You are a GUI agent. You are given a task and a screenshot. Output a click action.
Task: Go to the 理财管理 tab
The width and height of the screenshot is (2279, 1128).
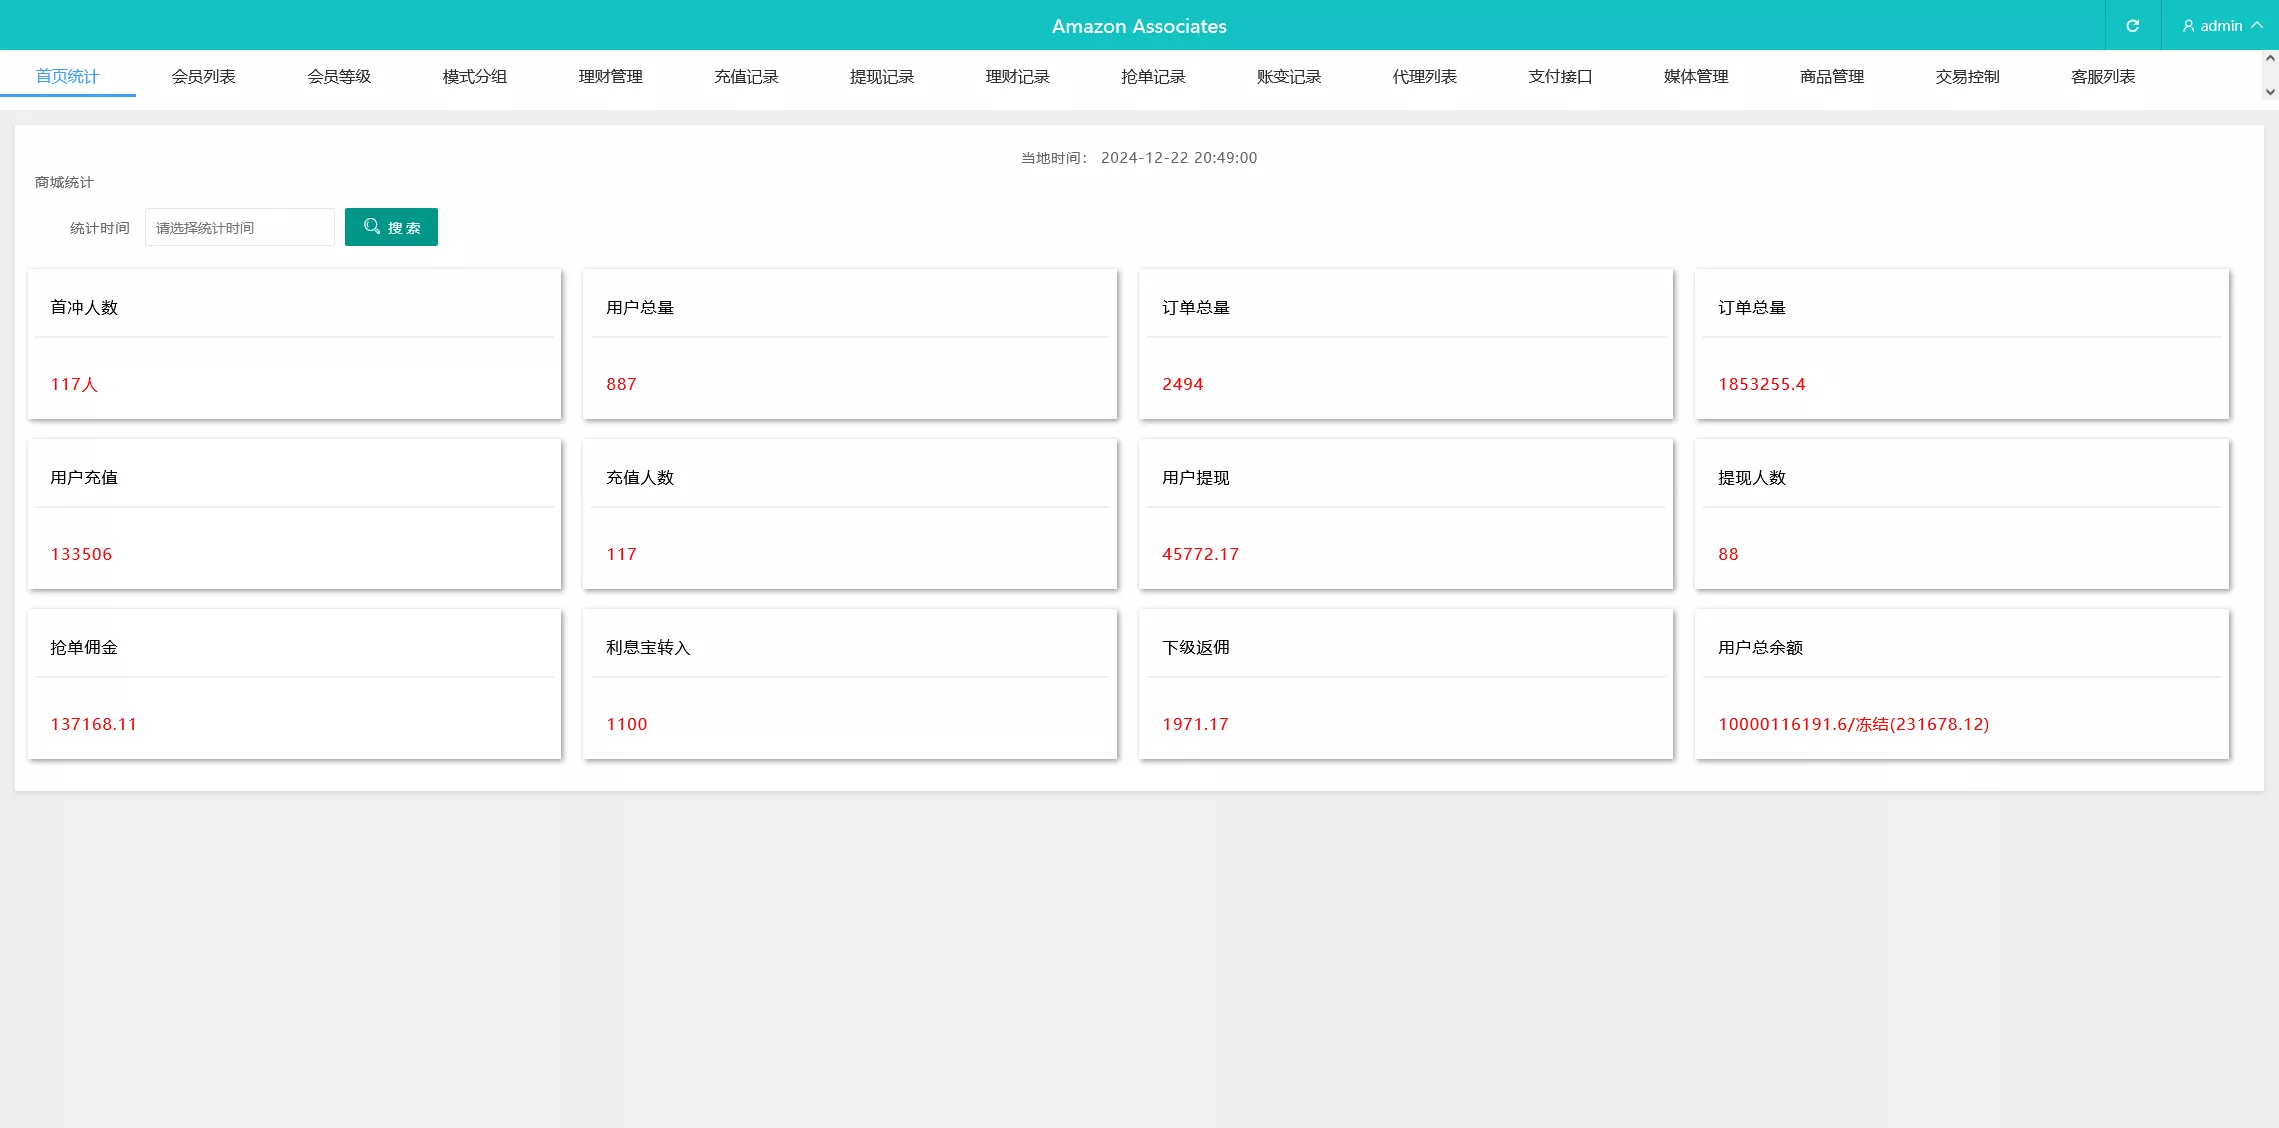click(x=610, y=77)
